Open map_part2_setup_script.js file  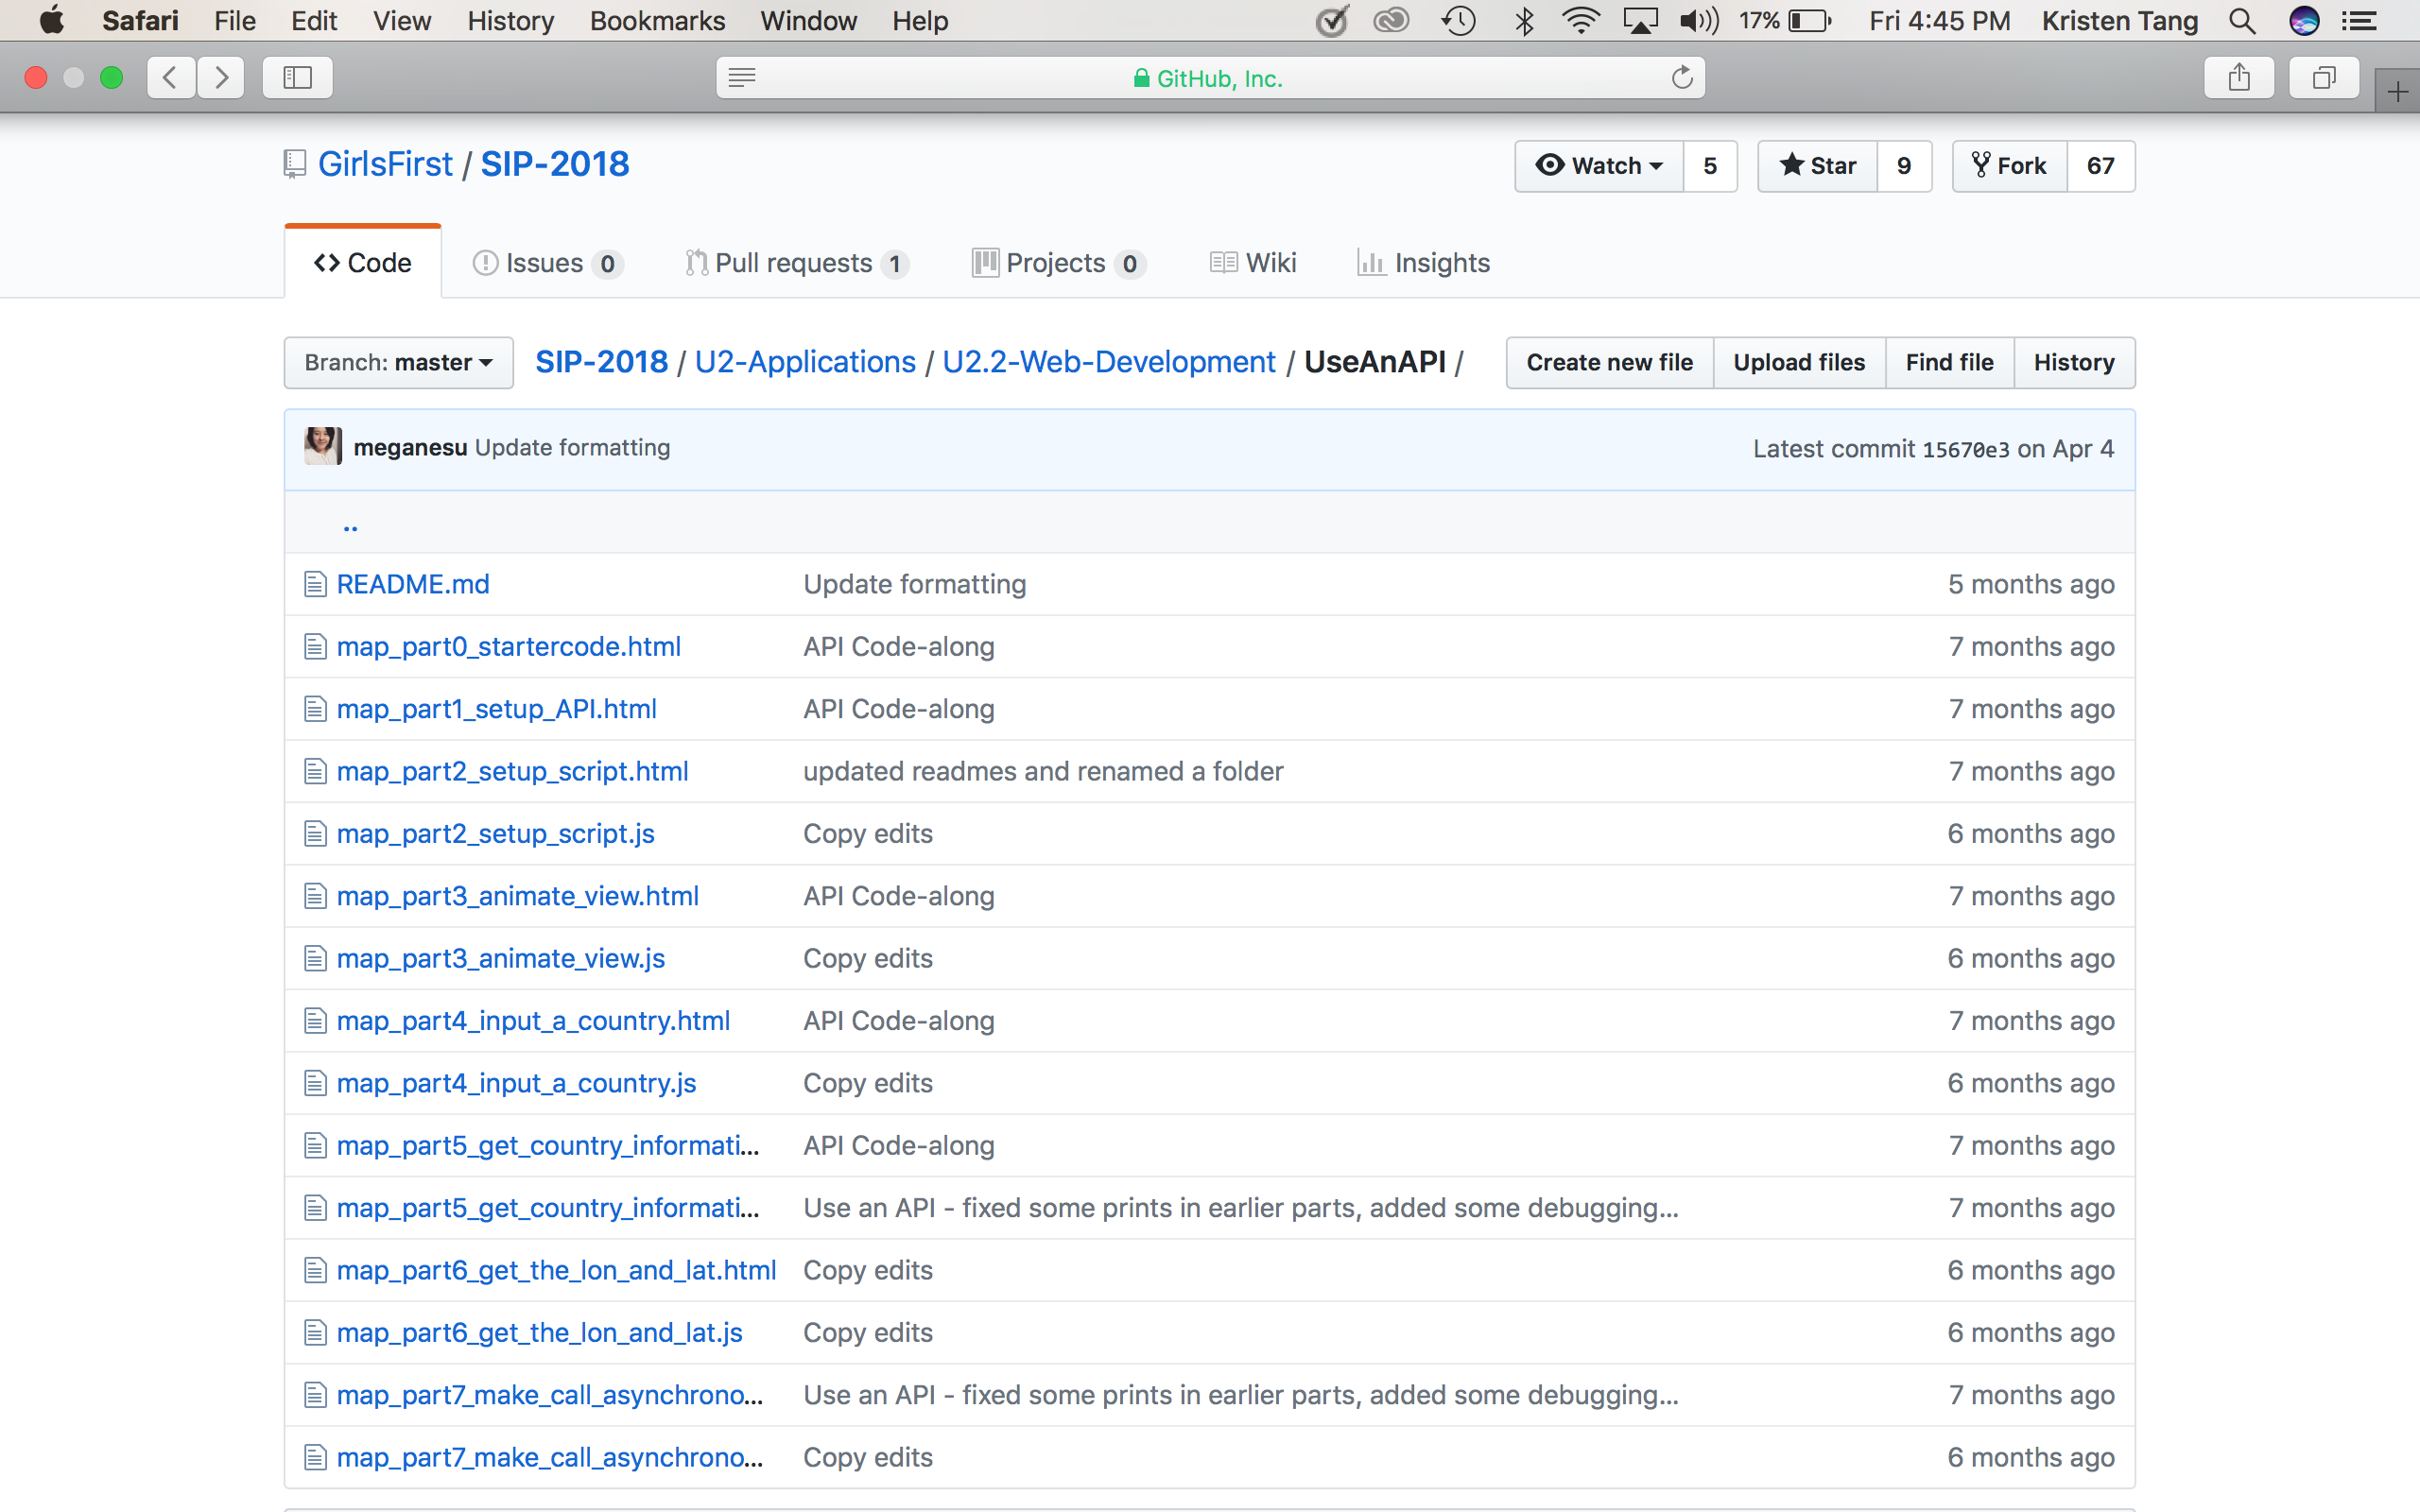coord(496,834)
